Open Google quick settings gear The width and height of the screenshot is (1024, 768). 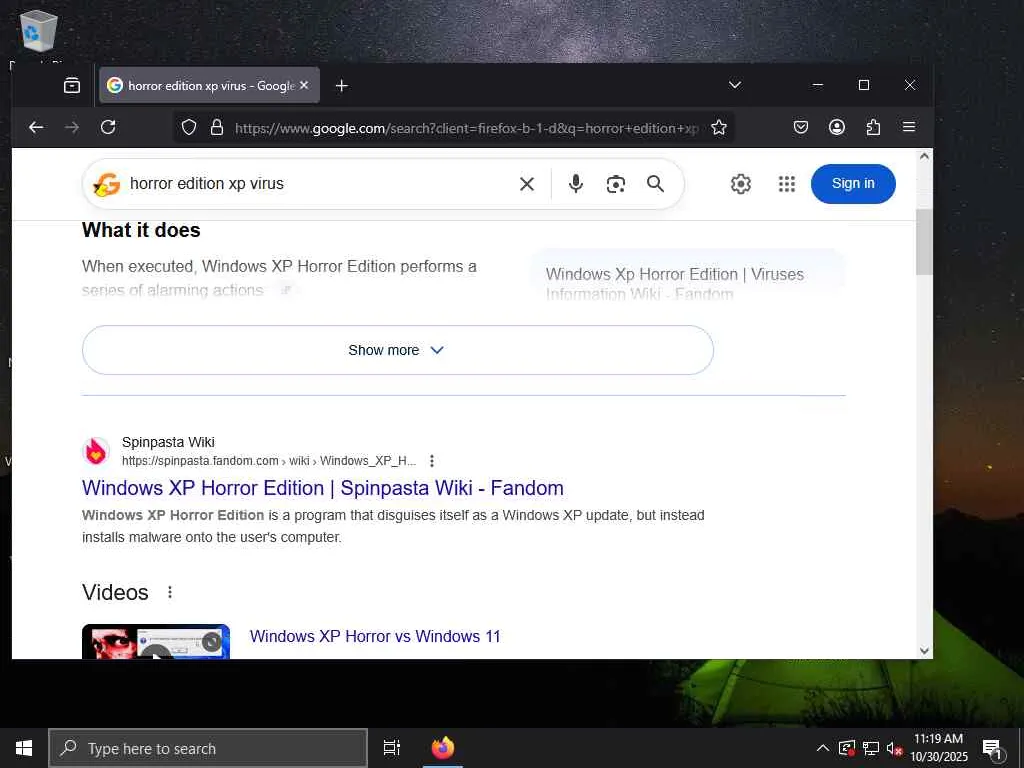[741, 184]
